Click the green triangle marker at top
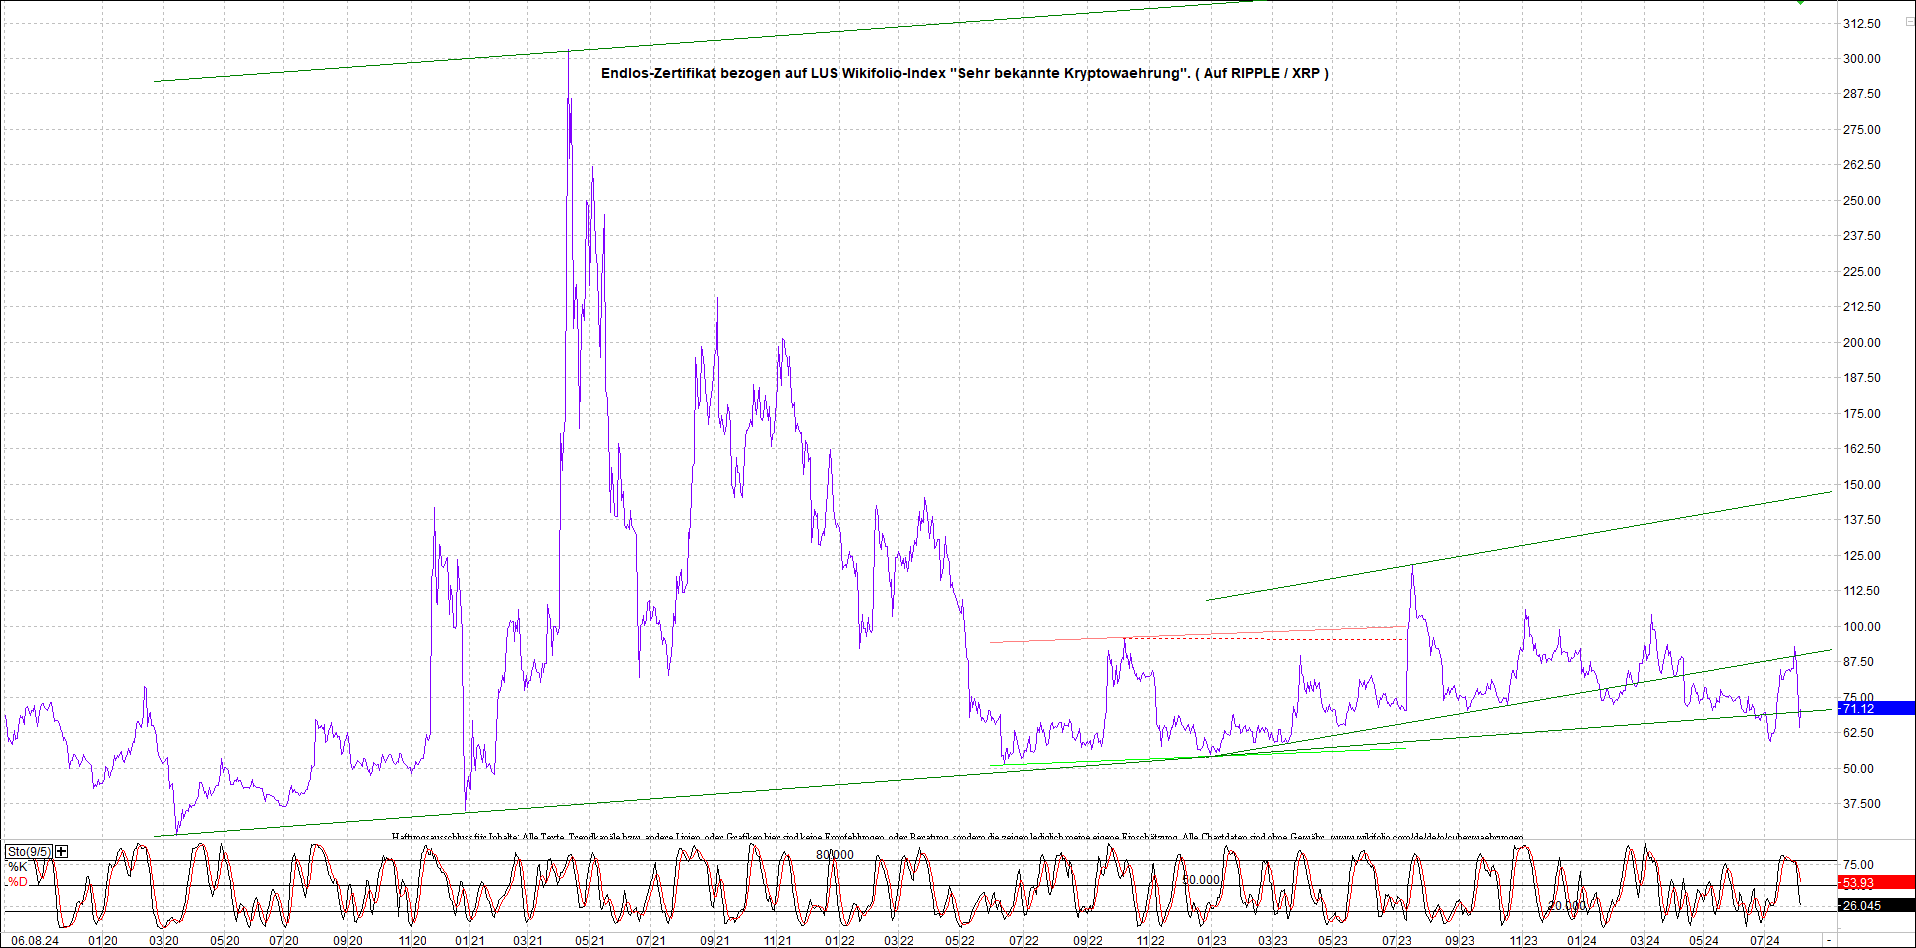The width and height of the screenshot is (1916, 948). 1800,2
